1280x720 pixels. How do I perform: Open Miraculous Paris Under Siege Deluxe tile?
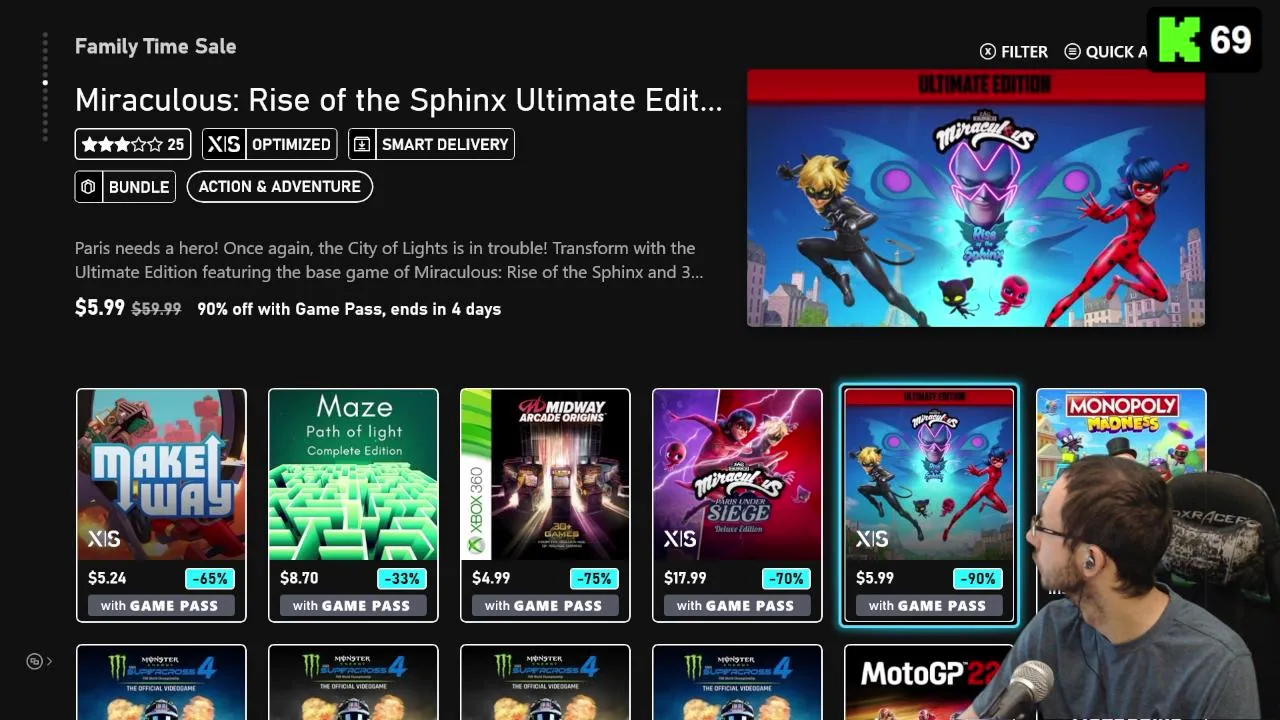(x=737, y=505)
